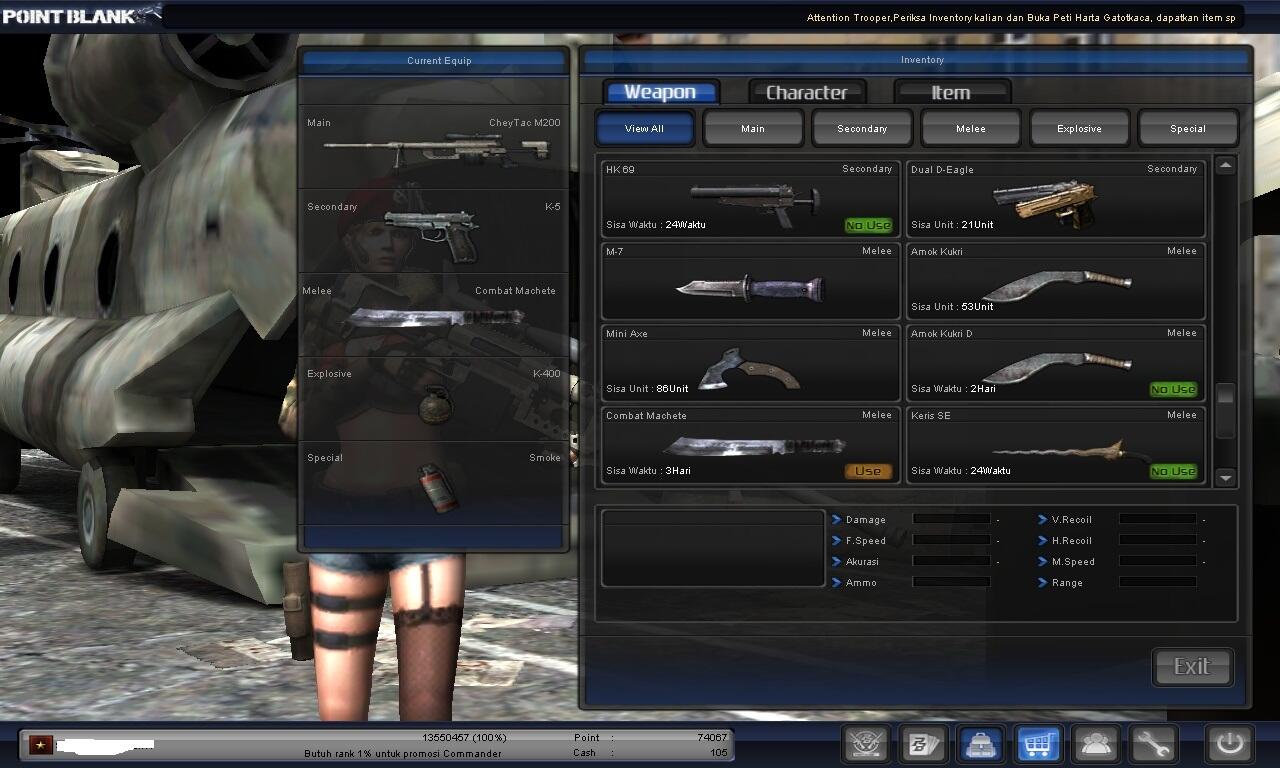1280x768 pixels.
Task: Click No Use button on Keris SE
Action: (x=1173, y=471)
